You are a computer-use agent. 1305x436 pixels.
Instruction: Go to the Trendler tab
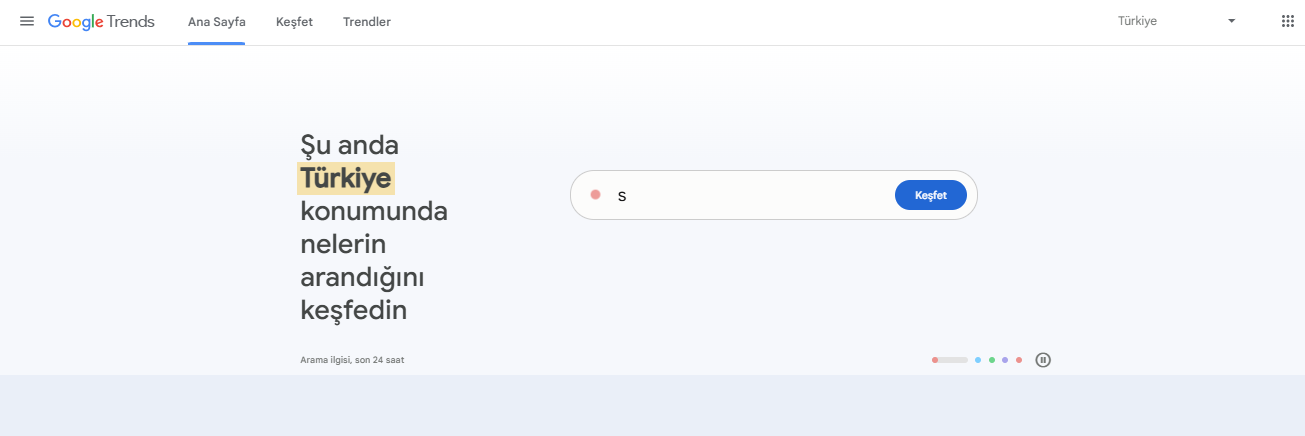366,21
